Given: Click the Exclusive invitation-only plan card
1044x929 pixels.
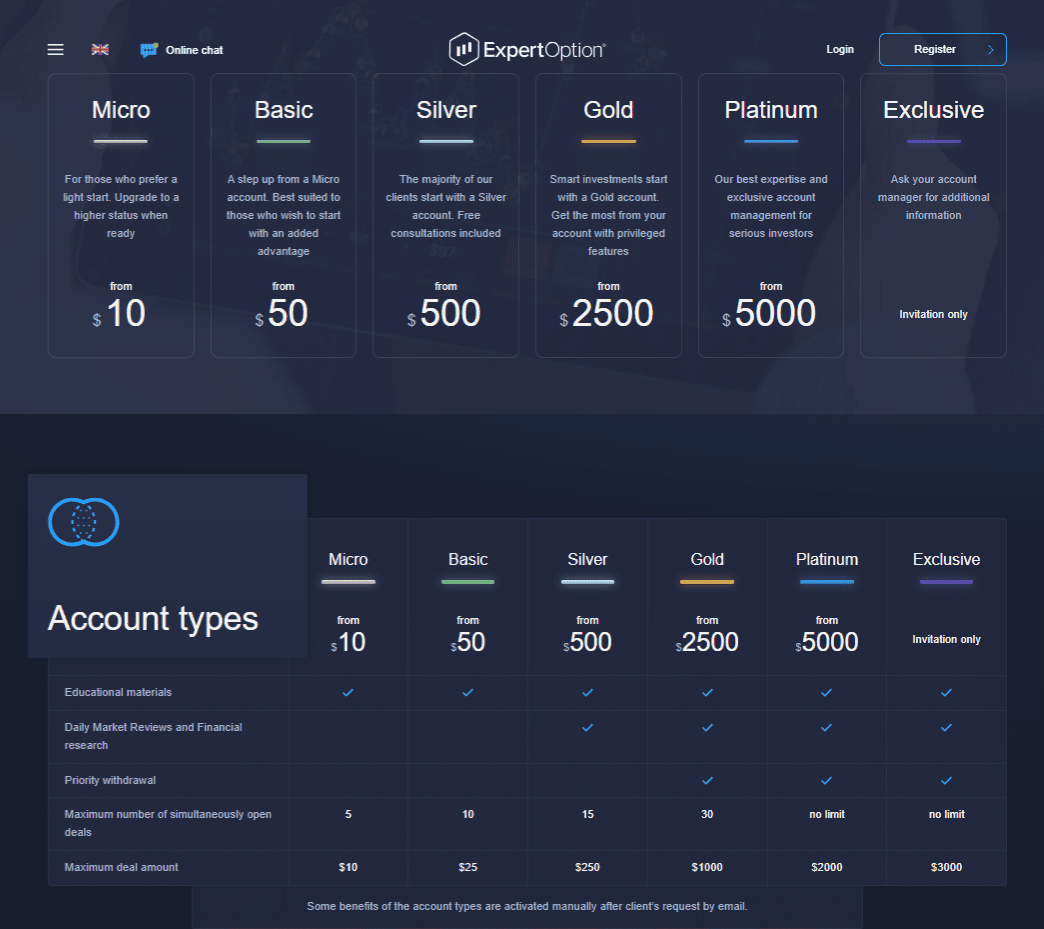Looking at the screenshot, I should click(933, 215).
